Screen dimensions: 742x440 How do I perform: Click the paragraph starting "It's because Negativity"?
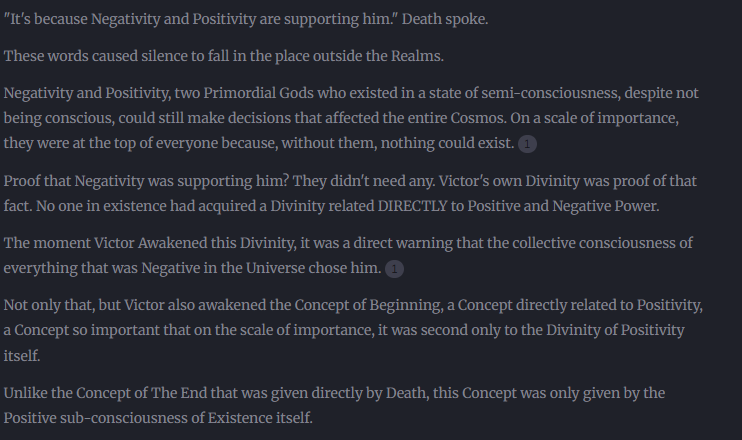246,19
